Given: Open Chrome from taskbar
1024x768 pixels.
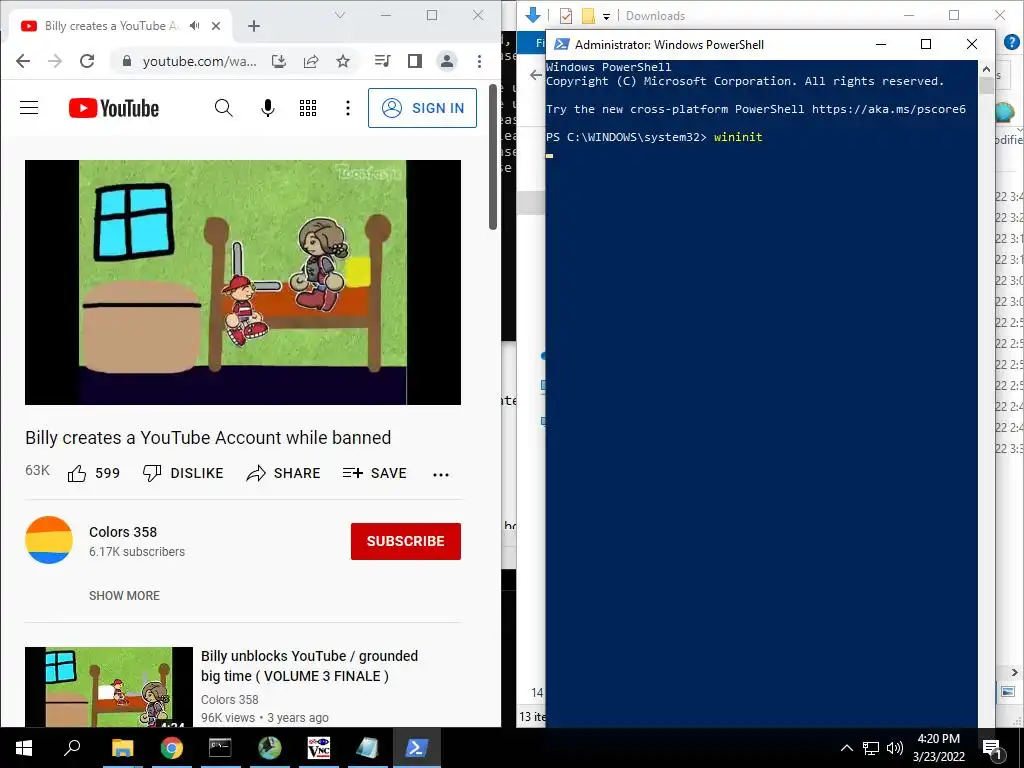Looking at the screenshot, I should pyautogui.click(x=172, y=748).
